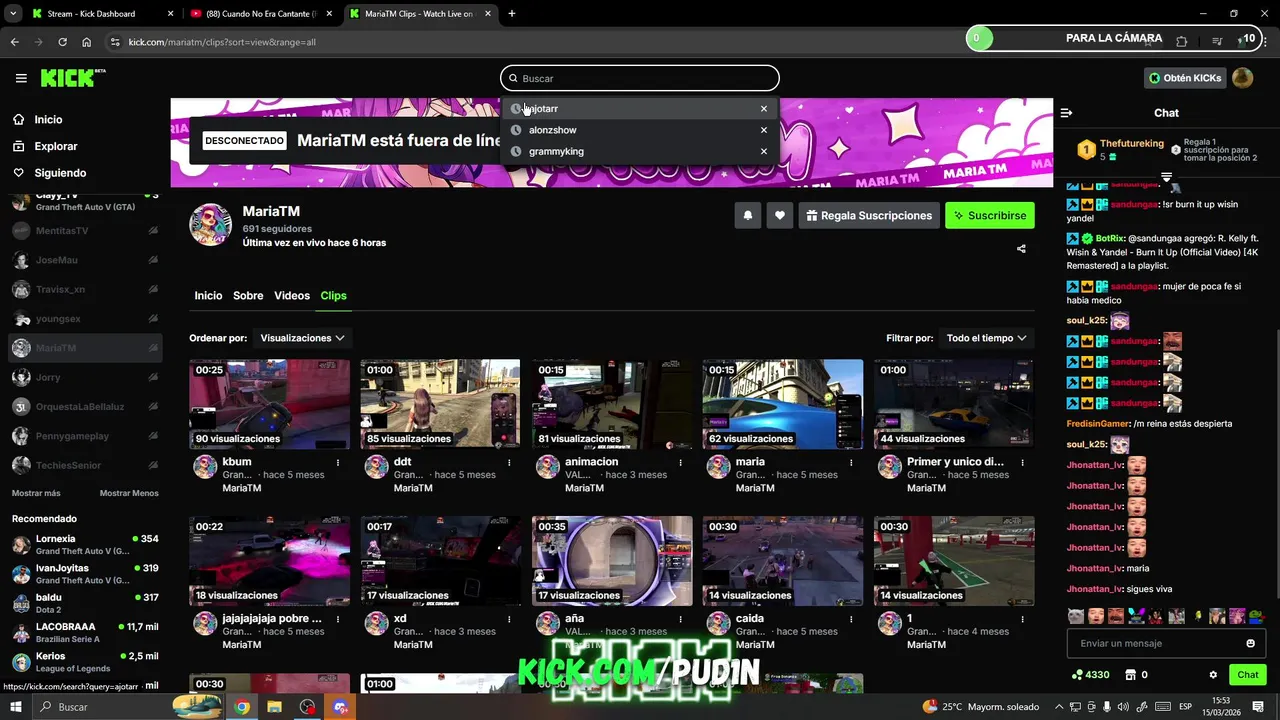Open options menu for ddt clip
This screenshot has width=1280, height=720.
click(509, 462)
